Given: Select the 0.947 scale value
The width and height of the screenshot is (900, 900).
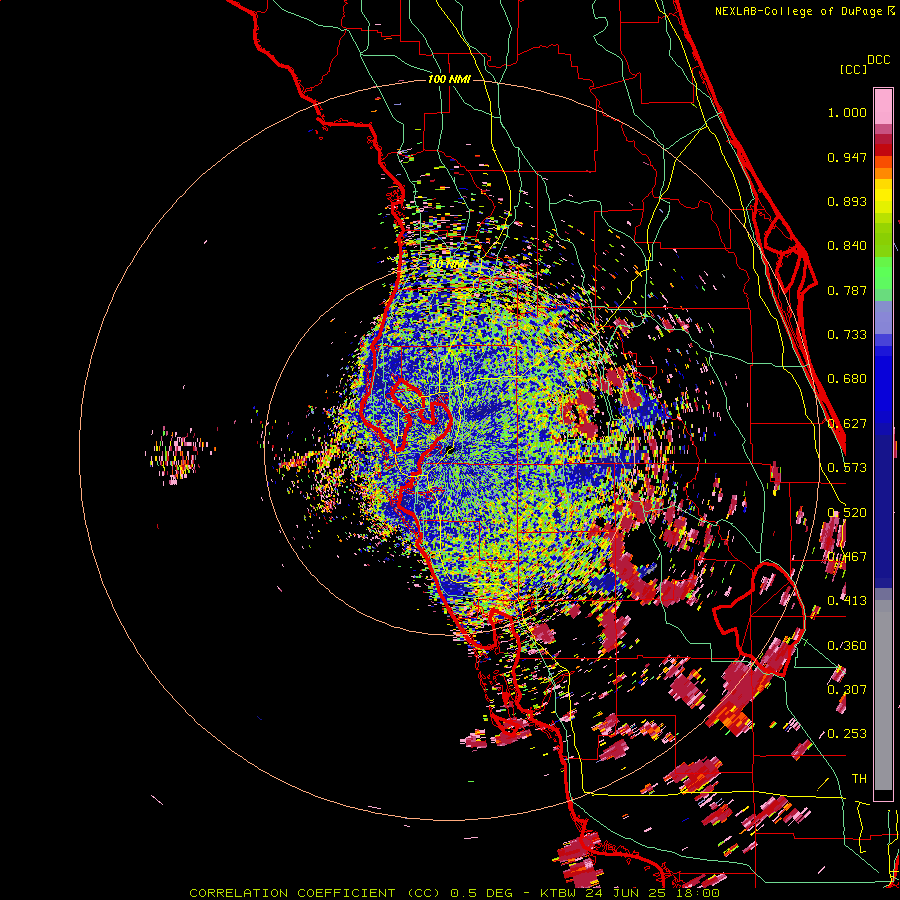Looking at the screenshot, I should click(847, 157).
